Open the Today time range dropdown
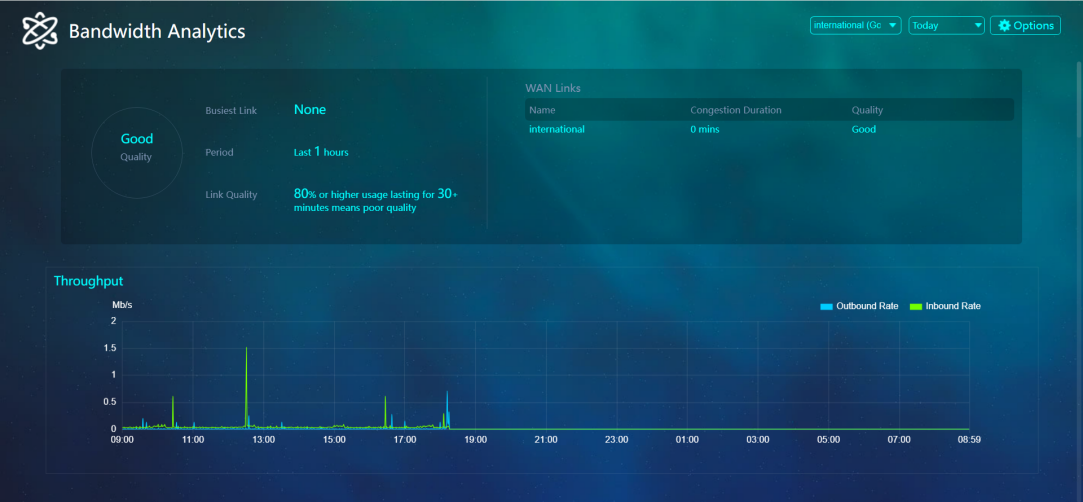1083x502 pixels. [x=946, y=26]
